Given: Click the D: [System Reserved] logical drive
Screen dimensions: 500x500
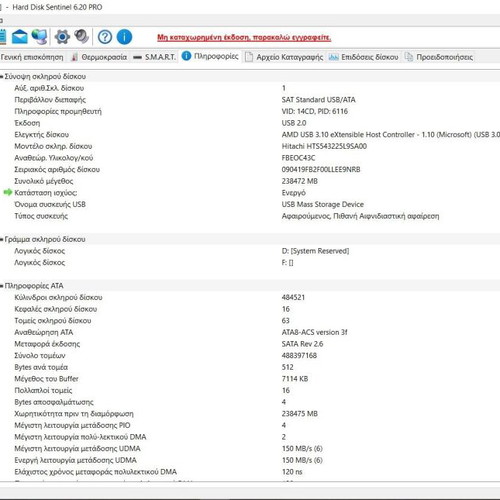Looking at the screenshot, I should pyautogui.click(x=315, y=251).
